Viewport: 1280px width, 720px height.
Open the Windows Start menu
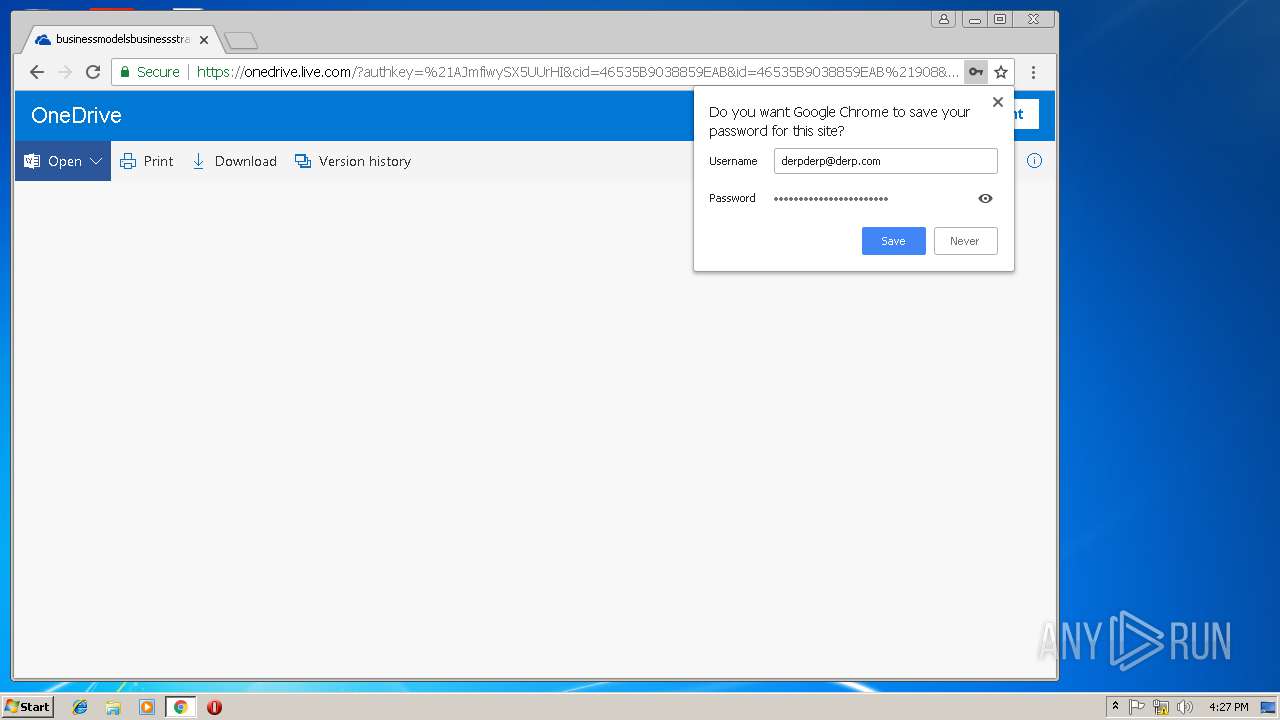[27, 707]
